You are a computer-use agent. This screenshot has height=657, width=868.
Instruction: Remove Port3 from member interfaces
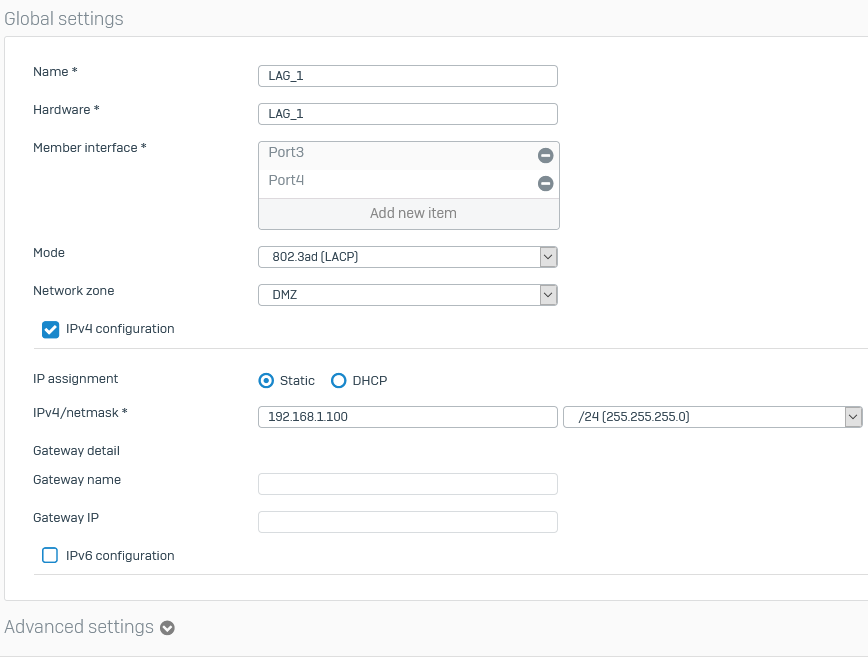(545, 155)
